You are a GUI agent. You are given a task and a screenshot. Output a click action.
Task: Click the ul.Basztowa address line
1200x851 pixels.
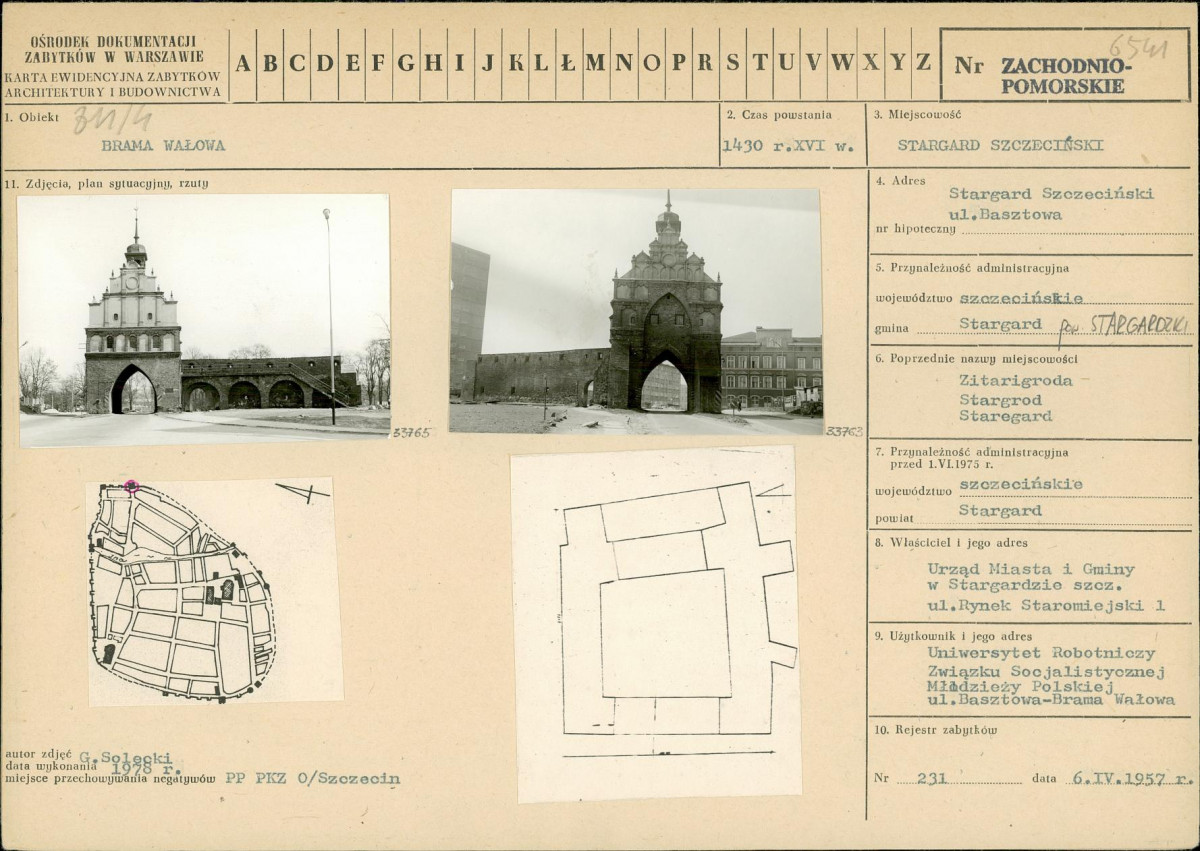(x=1005, y=214)
